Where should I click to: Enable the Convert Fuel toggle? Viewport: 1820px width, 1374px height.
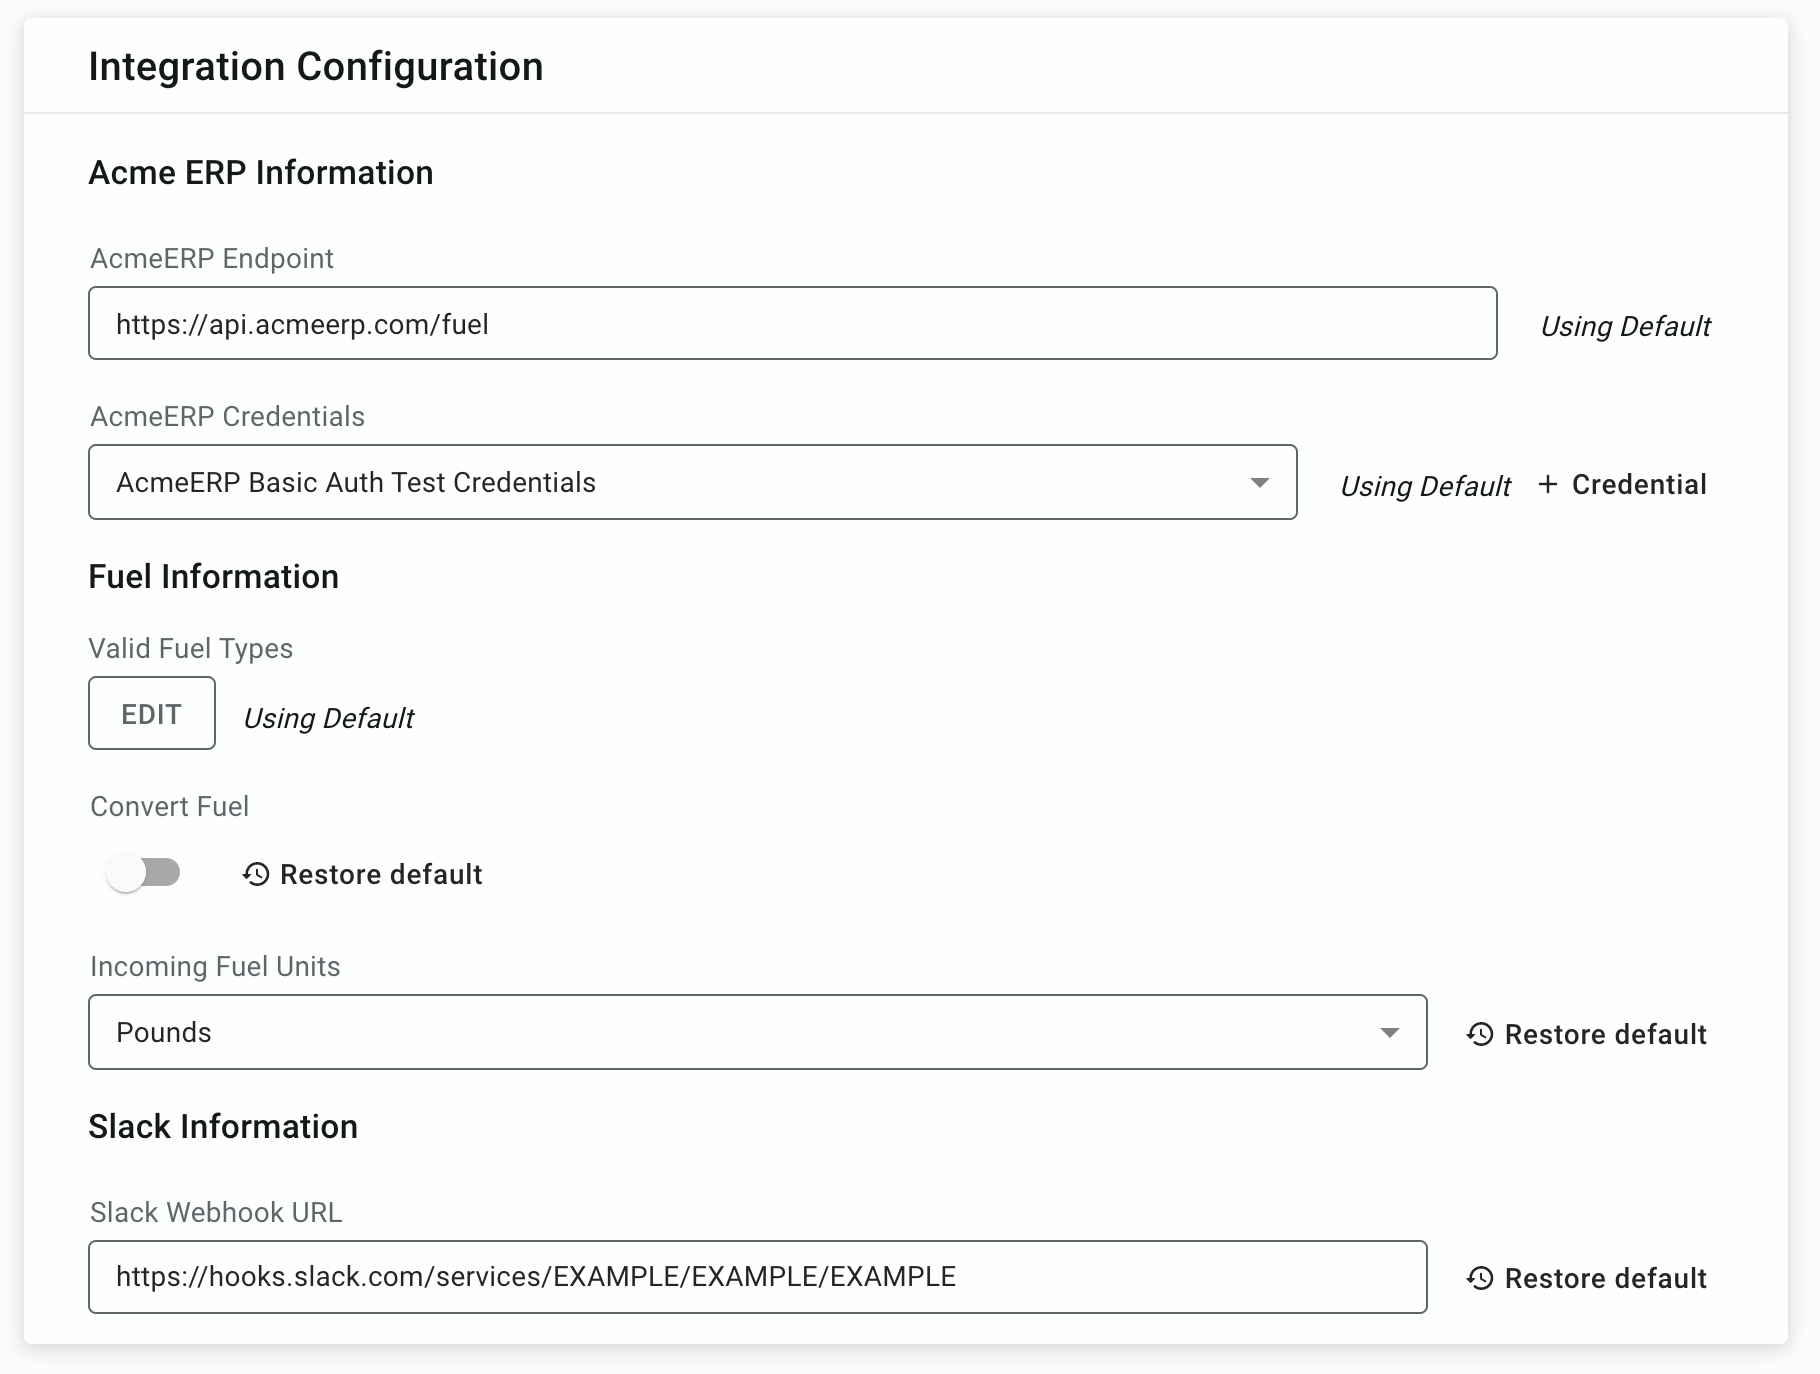tap(144, 872)
